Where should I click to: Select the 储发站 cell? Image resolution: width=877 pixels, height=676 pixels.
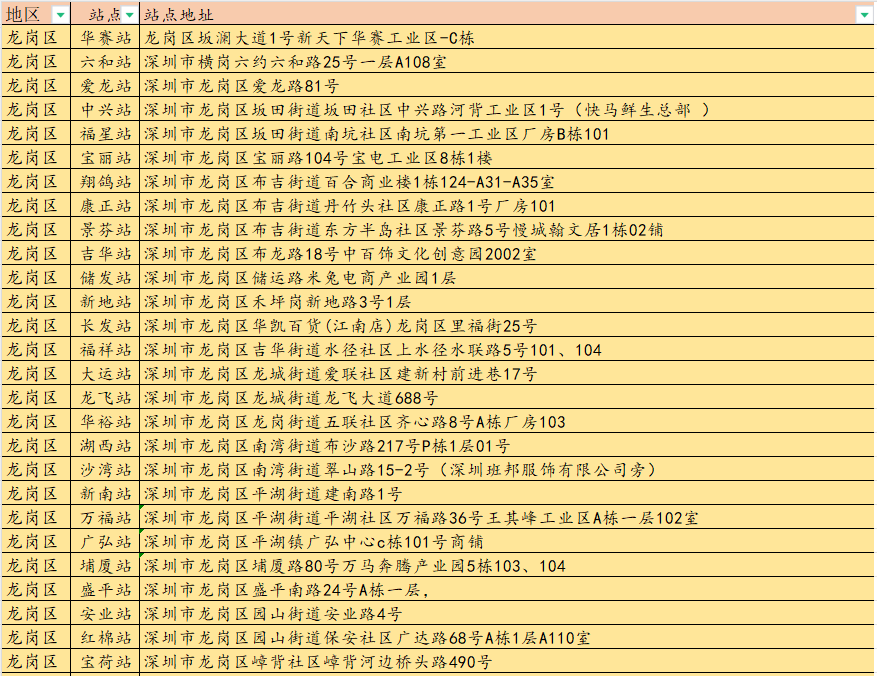tap(105, 278)
